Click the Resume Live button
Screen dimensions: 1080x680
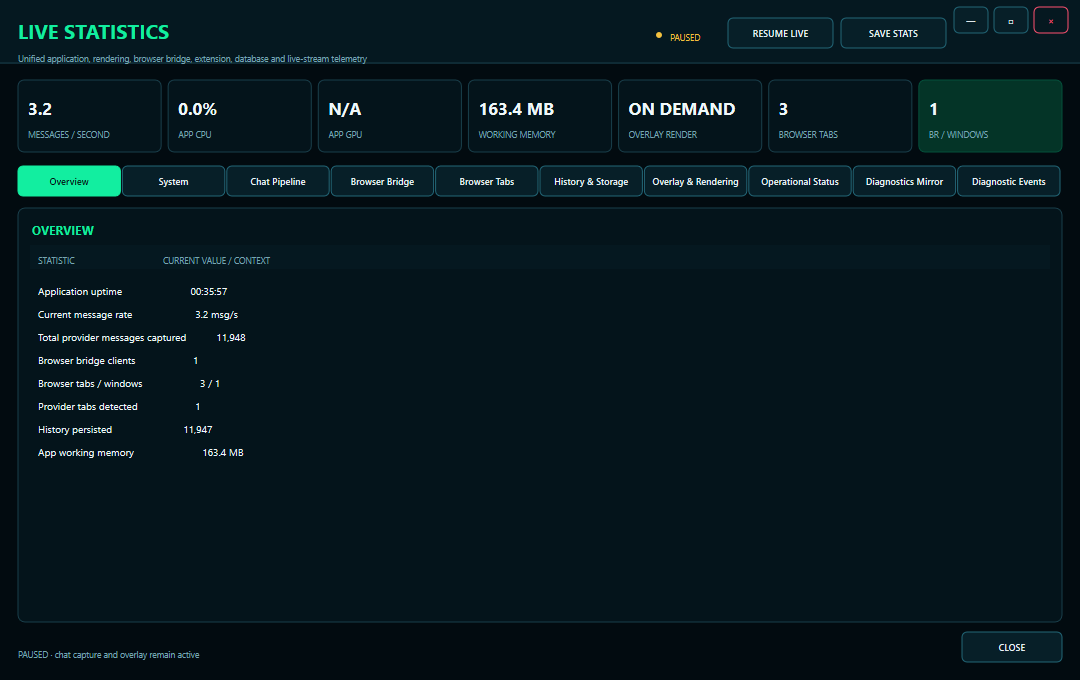[780, 33]
